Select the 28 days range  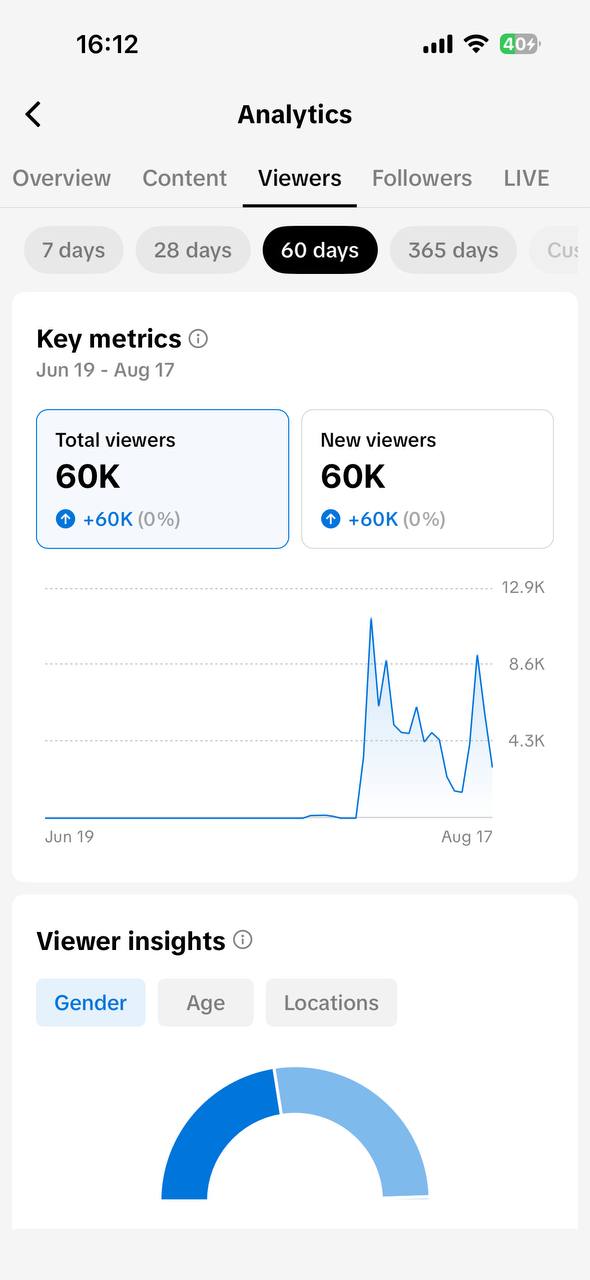(x=193, y=250)
